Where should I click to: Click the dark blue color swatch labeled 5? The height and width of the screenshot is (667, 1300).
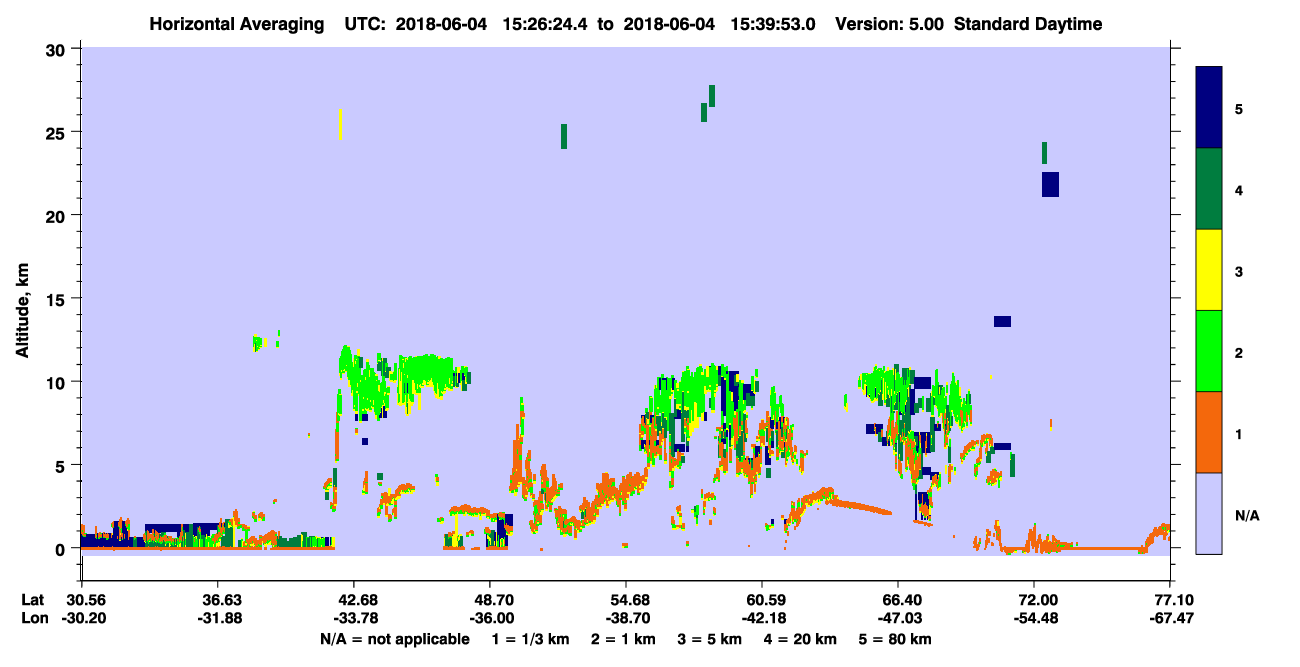click(x=1209, y=108)
